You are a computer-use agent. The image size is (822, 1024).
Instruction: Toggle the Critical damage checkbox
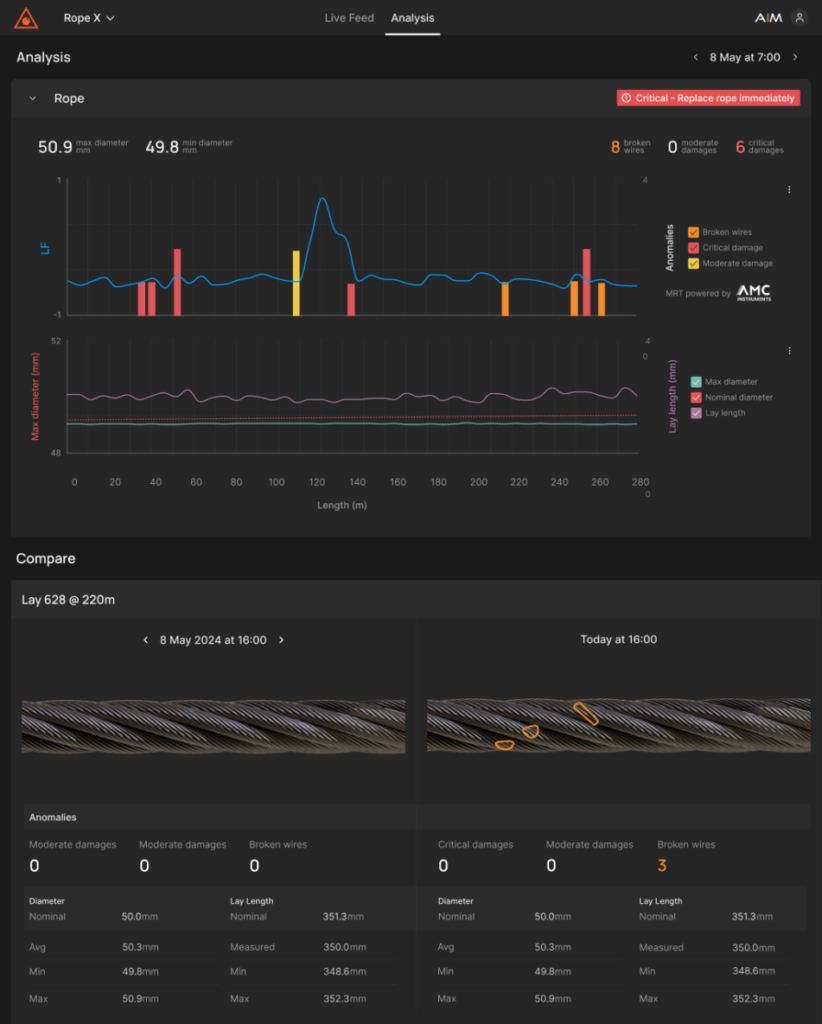click(693, 248)
